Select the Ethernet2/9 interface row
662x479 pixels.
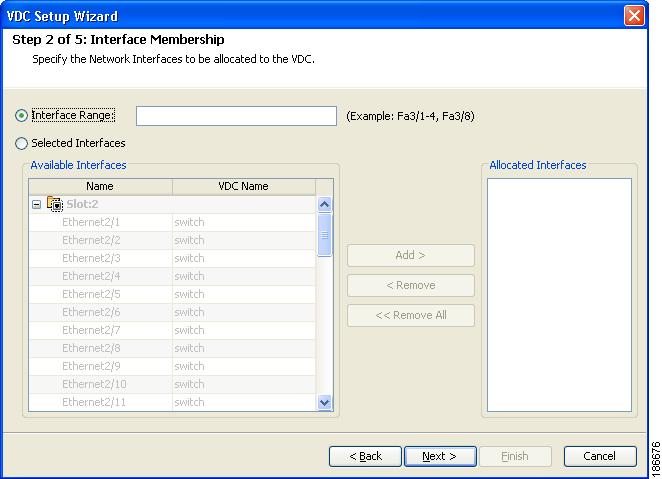coord(172,366)
